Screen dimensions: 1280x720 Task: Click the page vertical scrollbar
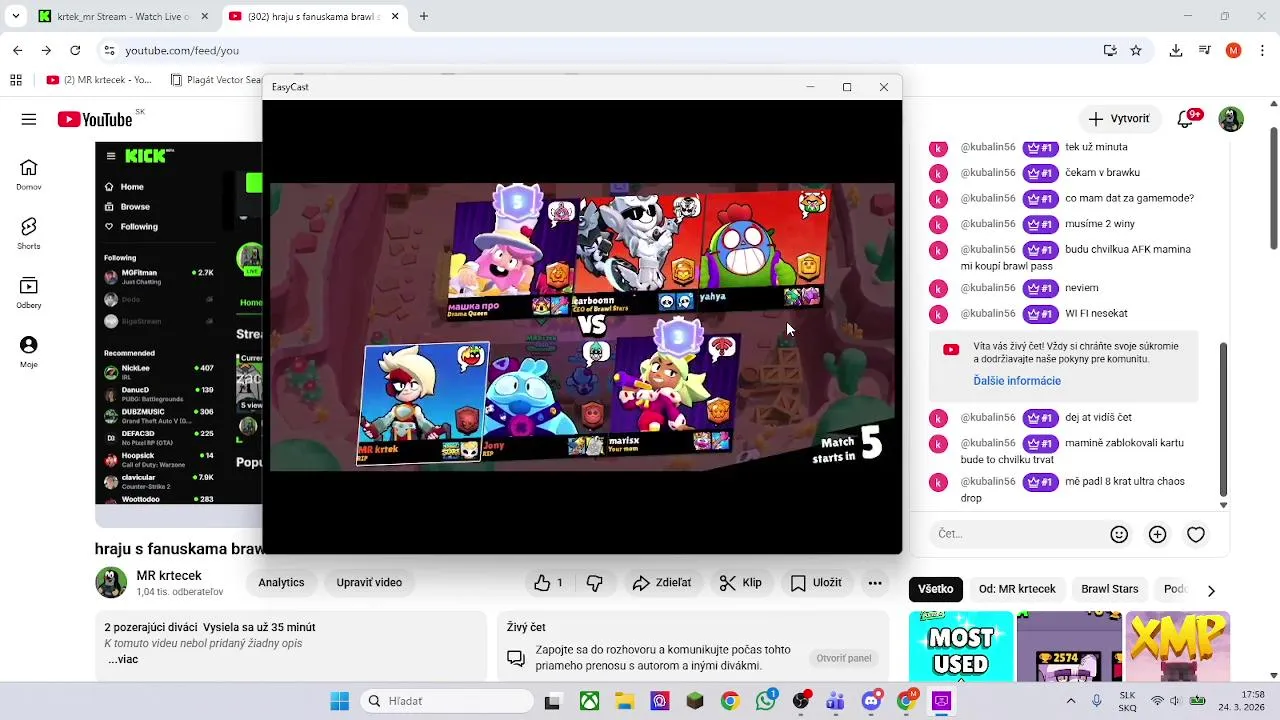coord(1273,188)
